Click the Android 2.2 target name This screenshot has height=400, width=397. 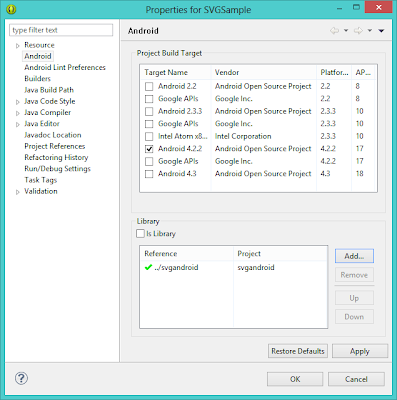pyautogui.click(x=177, y=86)
